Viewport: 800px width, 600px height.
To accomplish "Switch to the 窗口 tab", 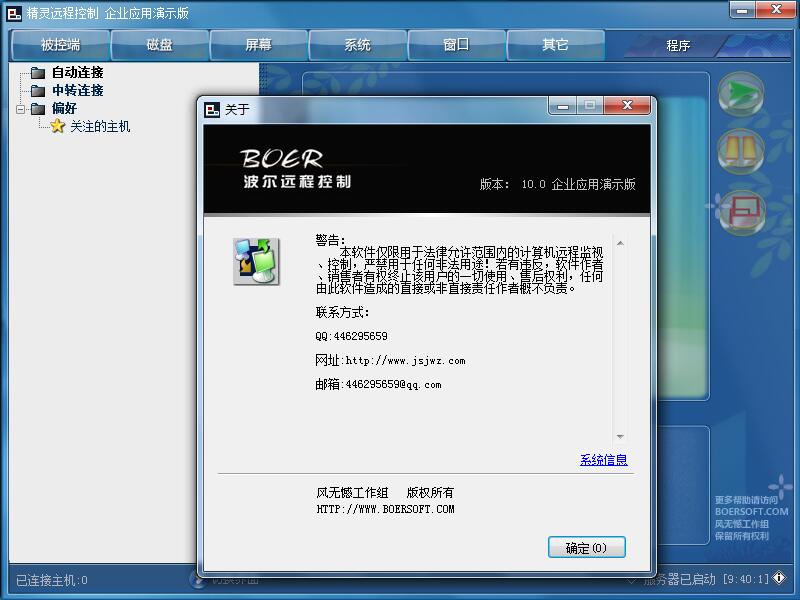I will click(x=456, y=45).
